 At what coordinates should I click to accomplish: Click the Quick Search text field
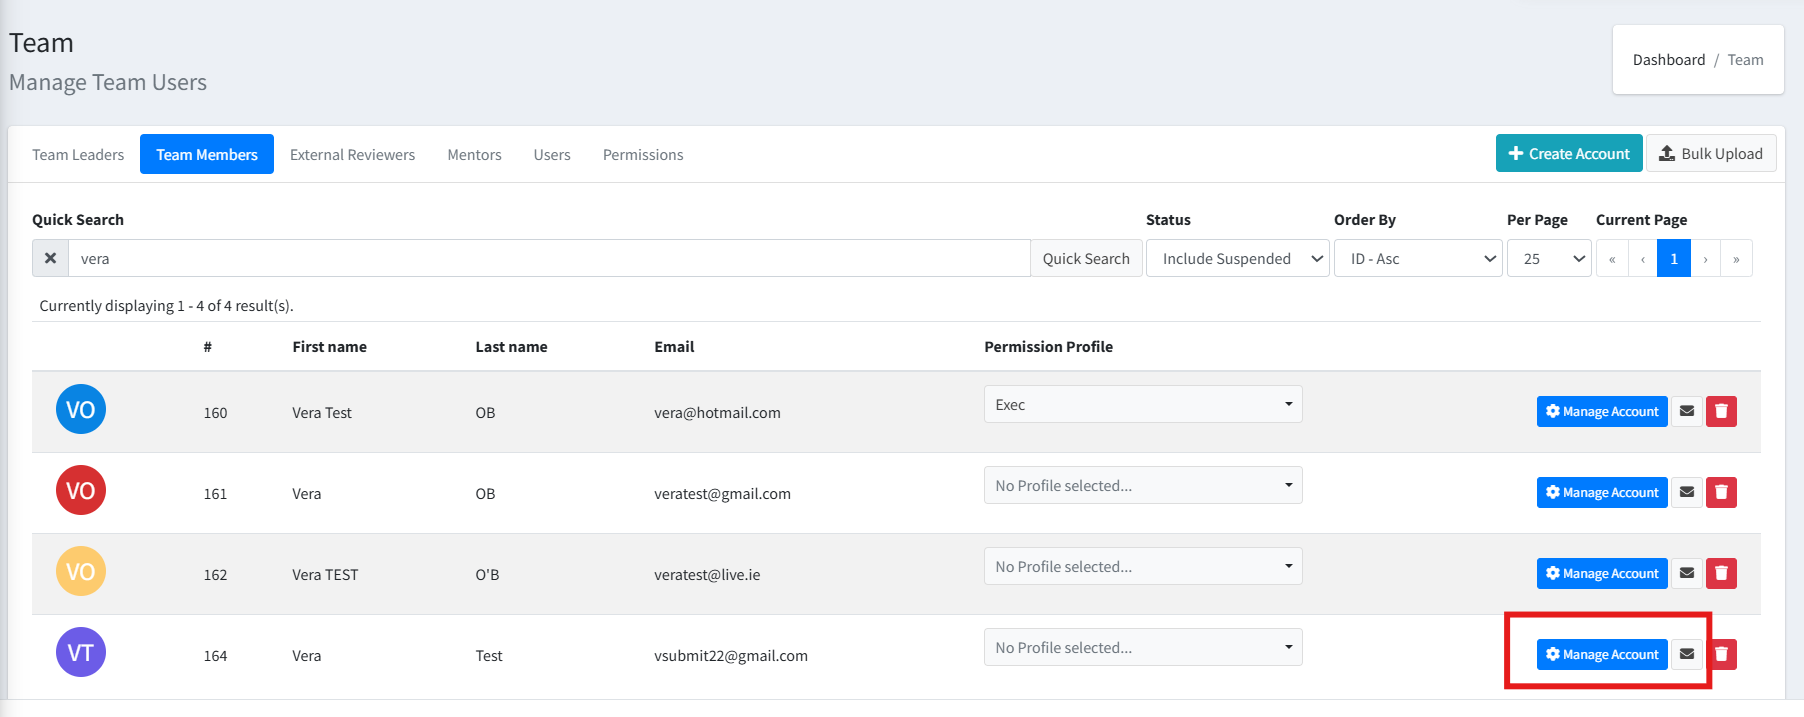point(548,258)
